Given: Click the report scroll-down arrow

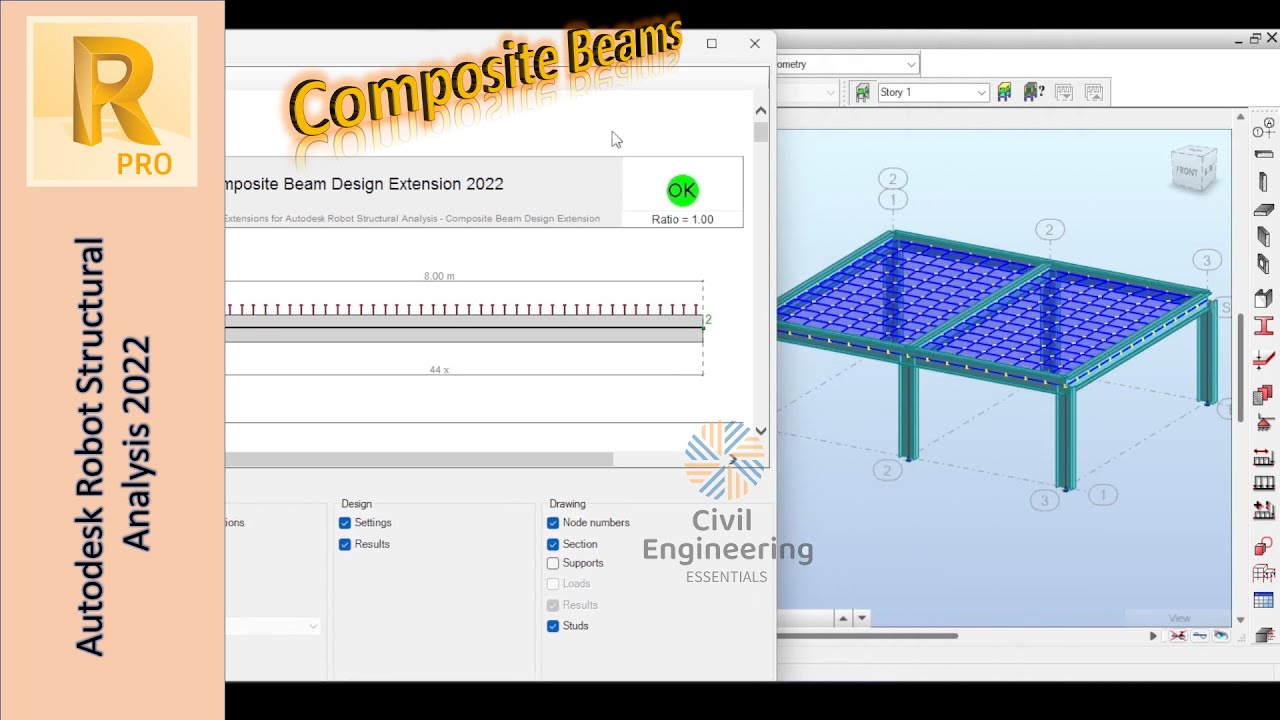Looking at the screenshot, I should coord(761,431).
